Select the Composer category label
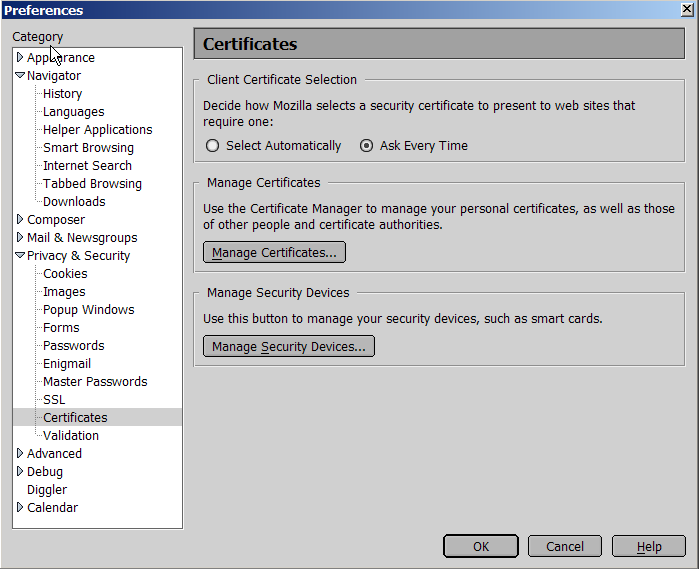 [x=56, y=219]
